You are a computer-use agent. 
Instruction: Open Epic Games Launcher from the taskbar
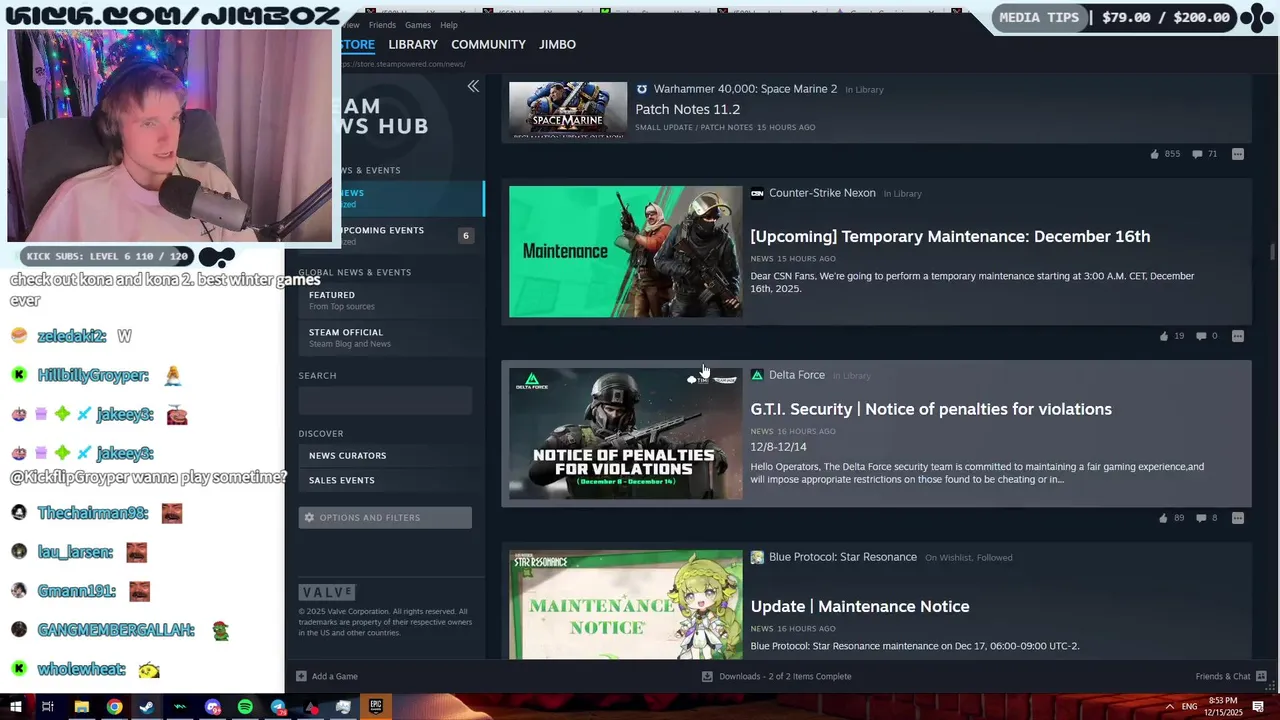(376, 707)
